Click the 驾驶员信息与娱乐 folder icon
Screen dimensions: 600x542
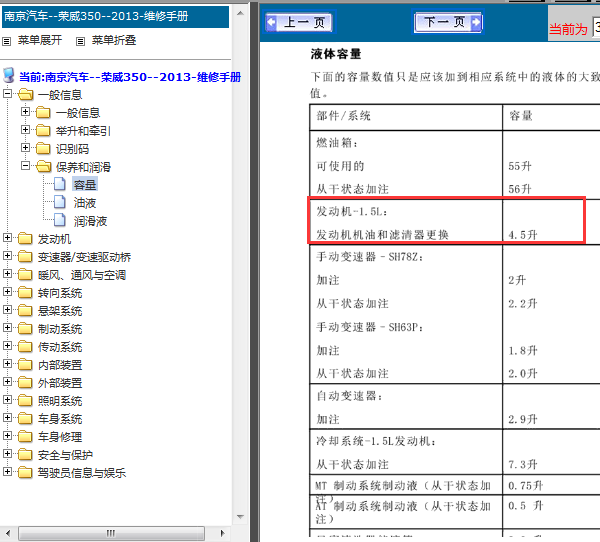(25, 472)
